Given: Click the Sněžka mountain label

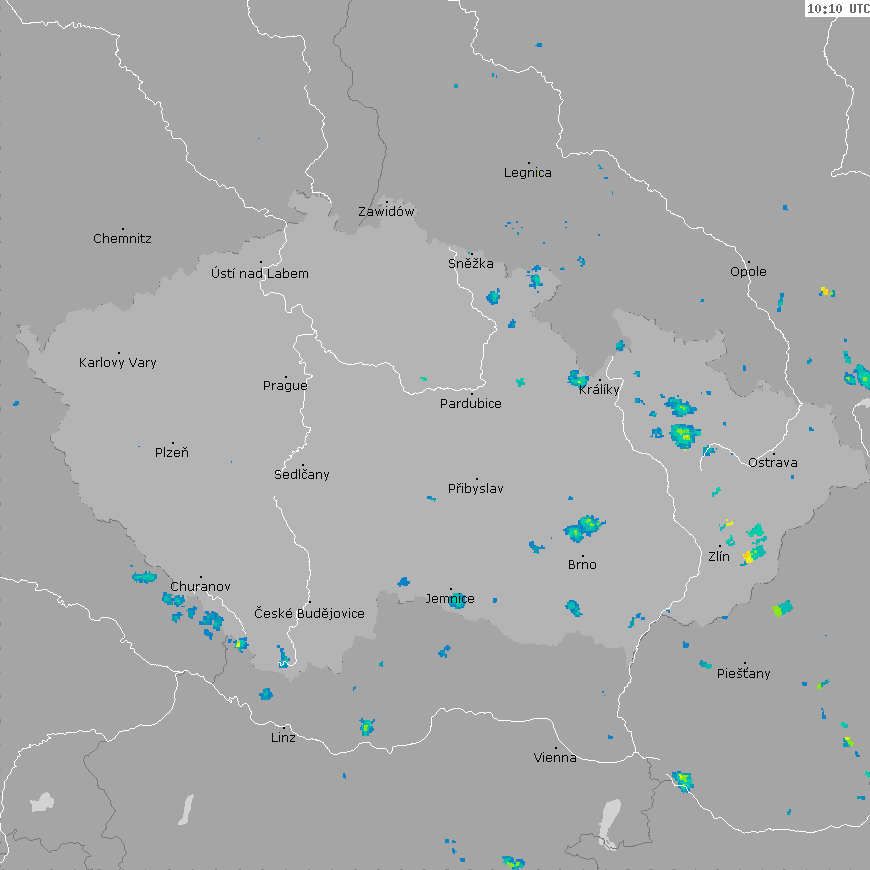Looking at the screenshot, I should click(x=470, y=265).
